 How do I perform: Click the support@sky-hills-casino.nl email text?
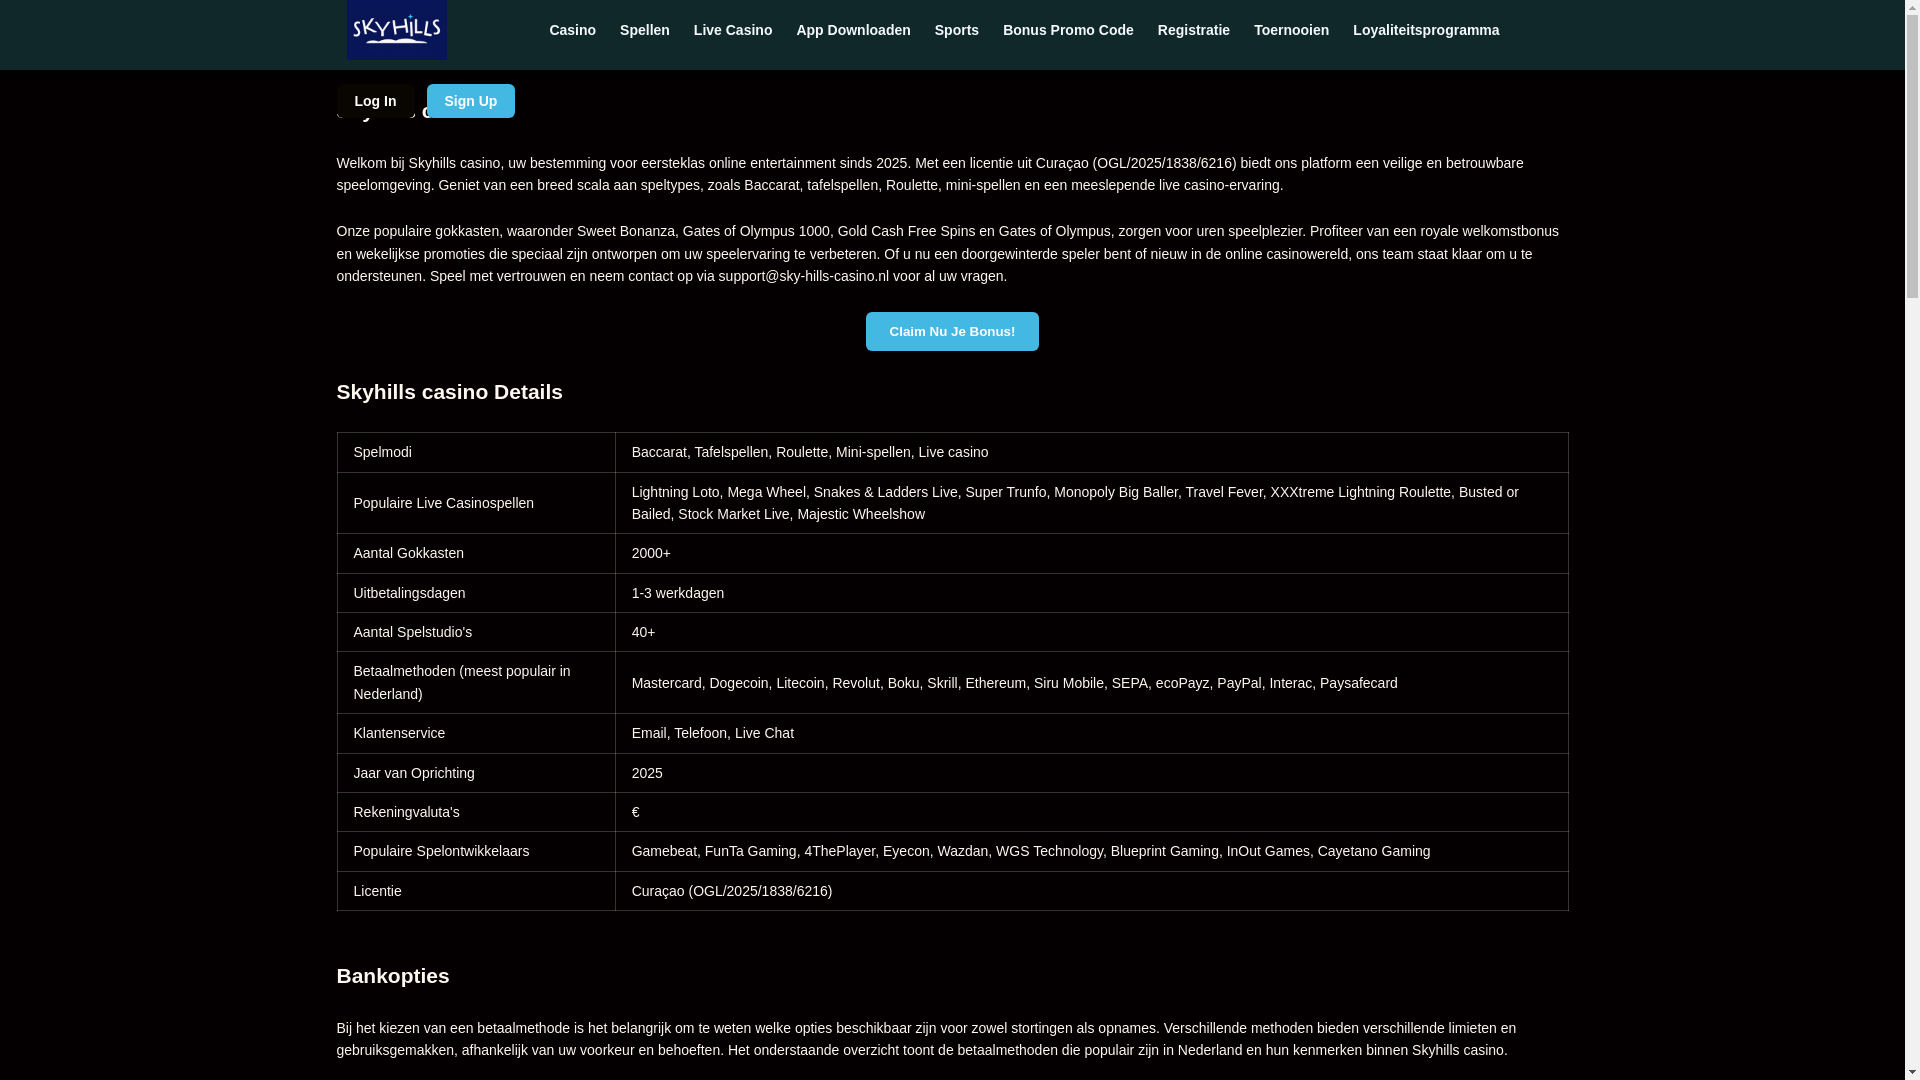pos(803,276)
